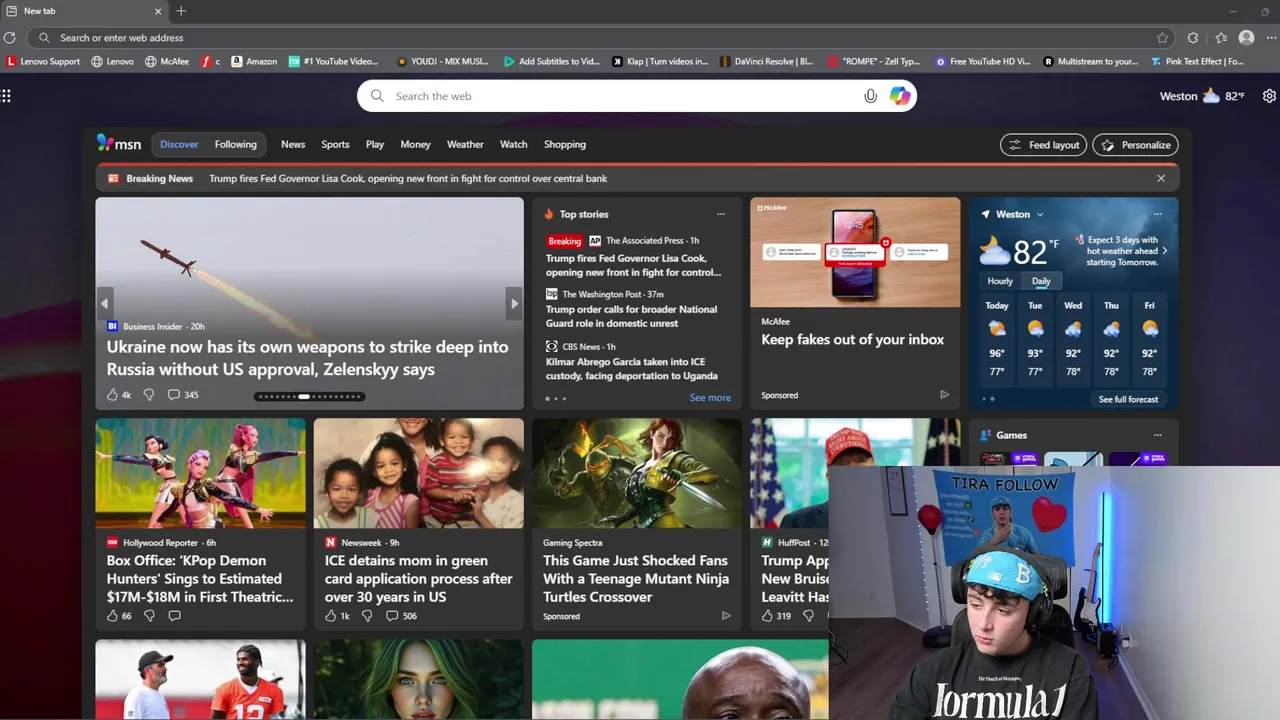Open the Sports tab on MSN
Viewport: 1280px width, 720px height.
[335, 144]
